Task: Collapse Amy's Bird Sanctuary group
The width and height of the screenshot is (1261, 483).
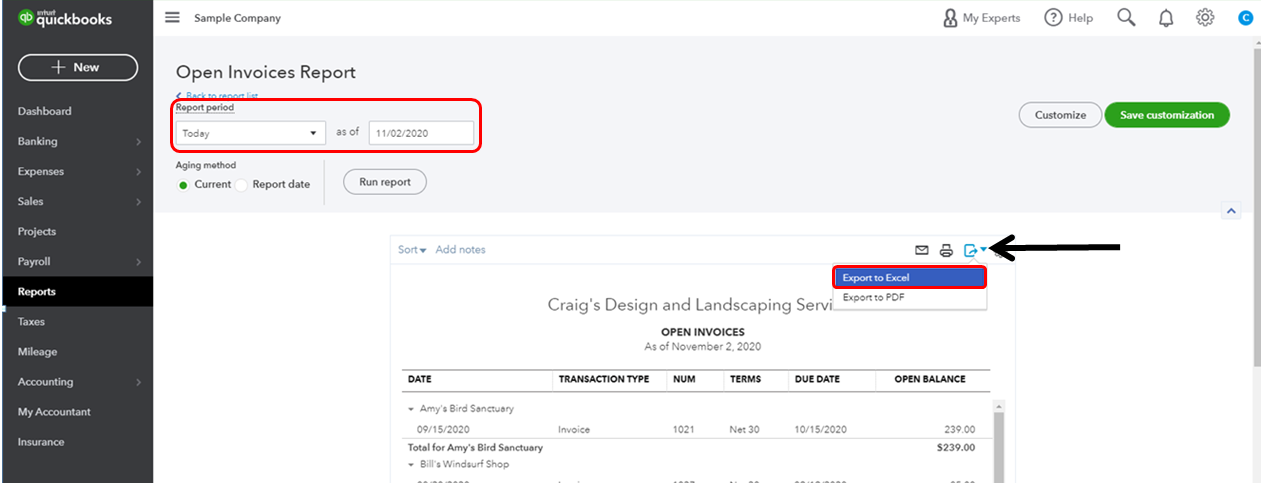Action: [x=411, y=409]
